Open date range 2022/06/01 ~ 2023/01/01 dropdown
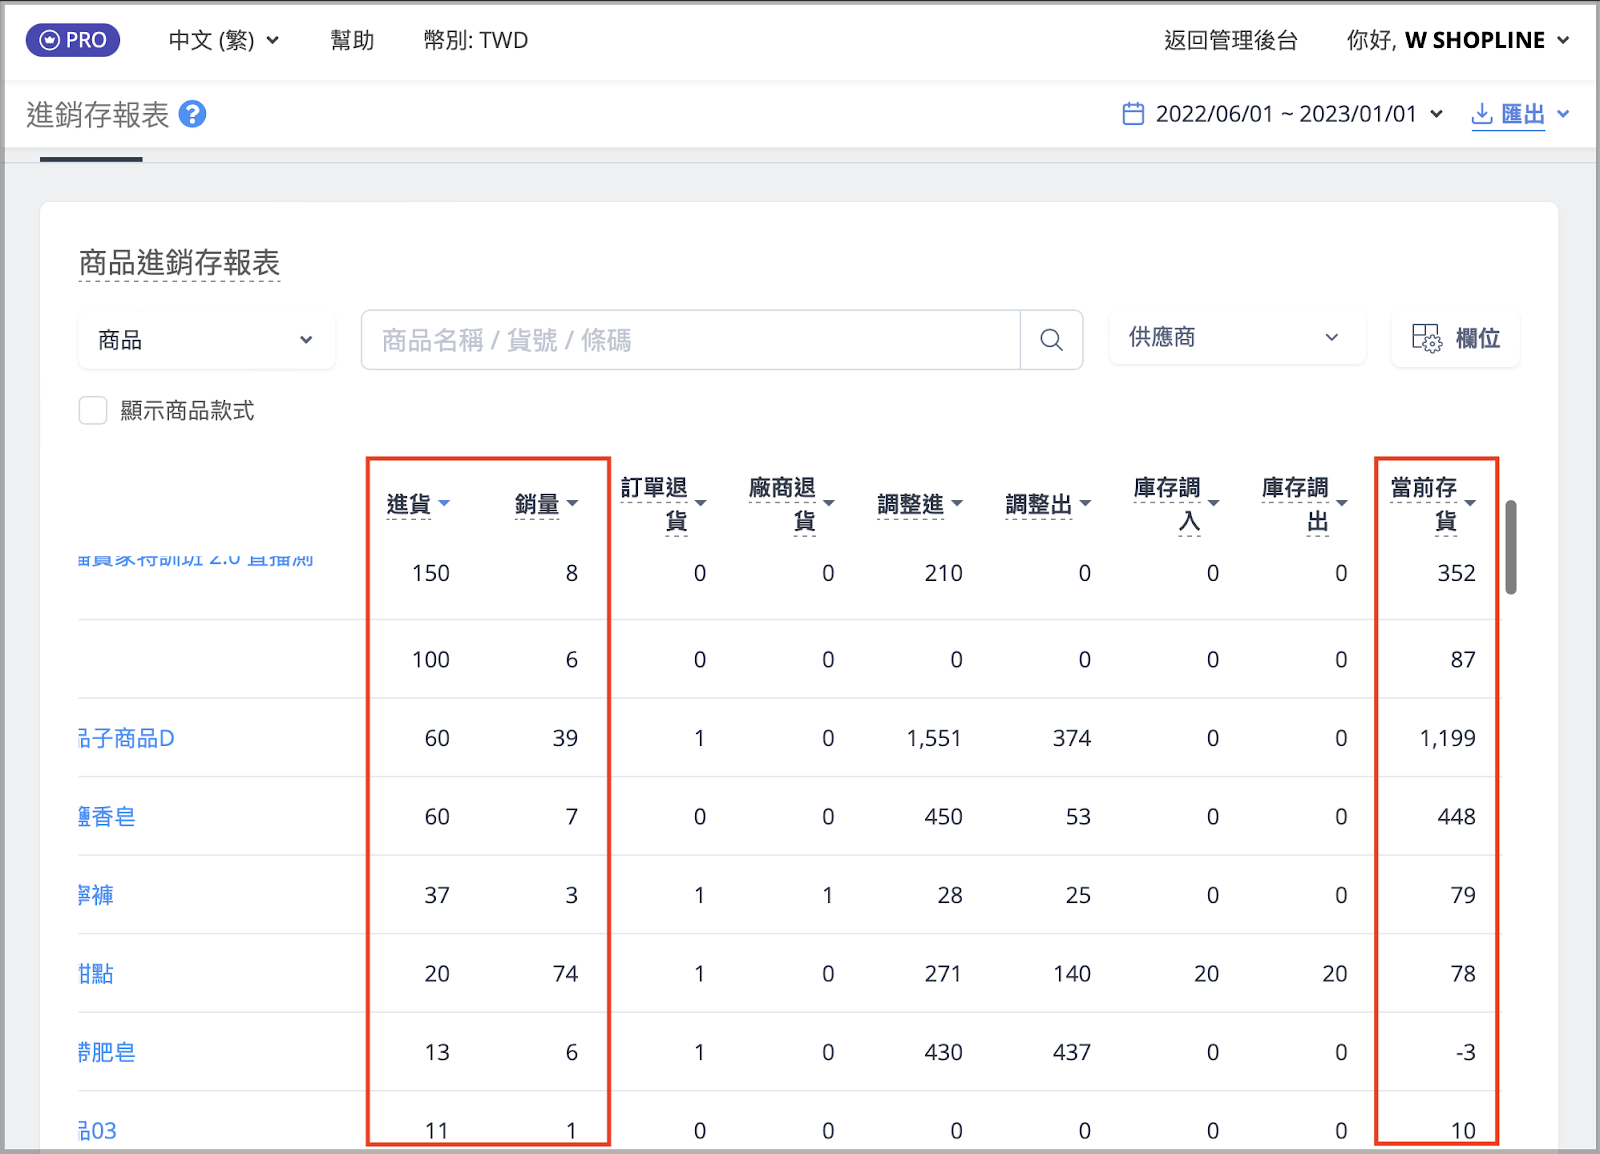 (1283, 114)
